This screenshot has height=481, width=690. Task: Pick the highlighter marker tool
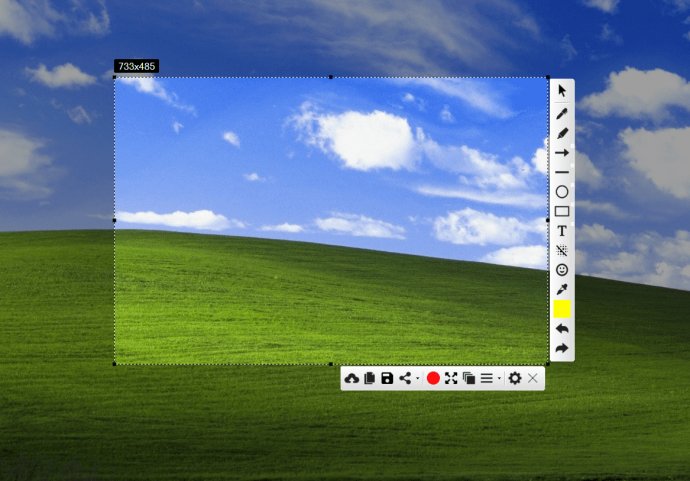click(562, 133)
